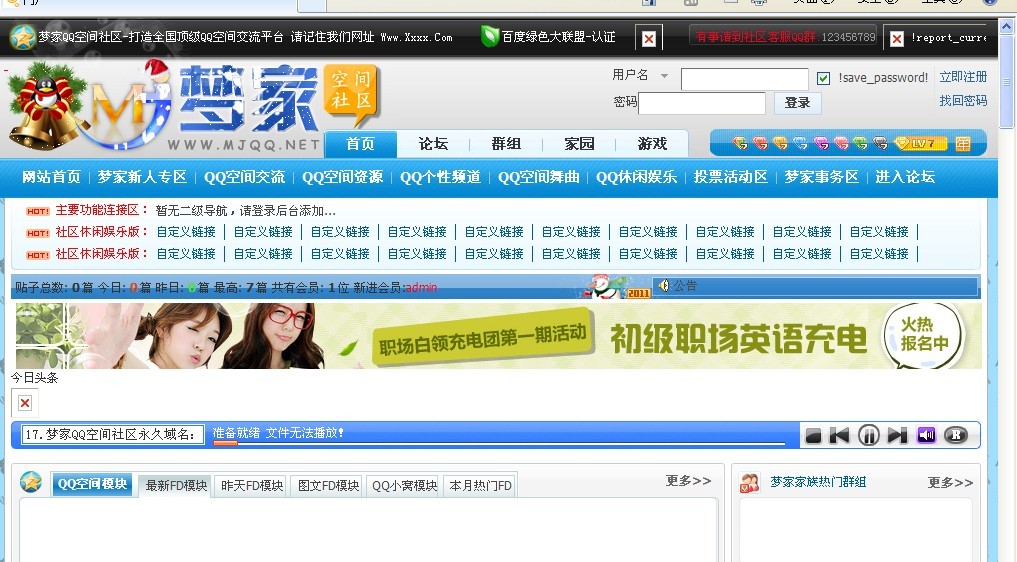Toggle the !save_password! checkbox
This screenshot has width=1017, height=562.
[x=823, y=79]
